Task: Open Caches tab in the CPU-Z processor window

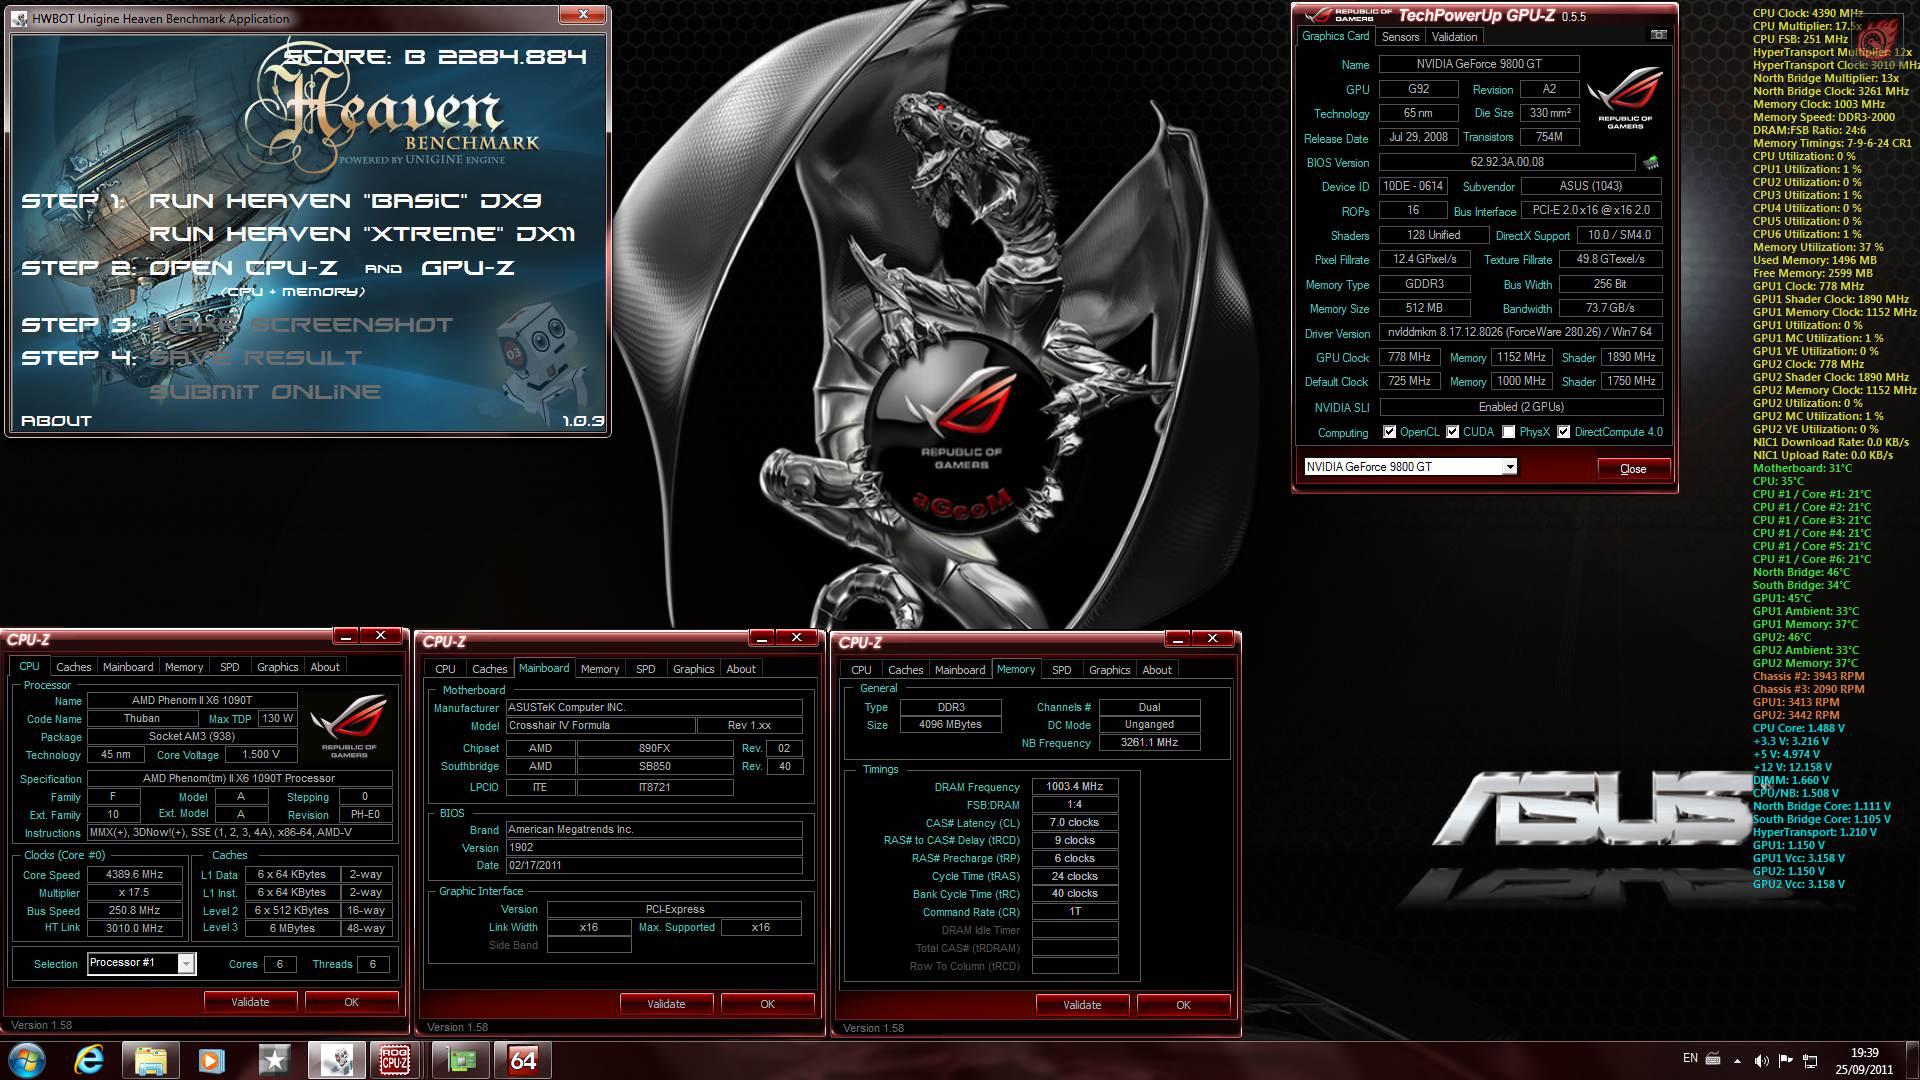Action: point(73,667)
